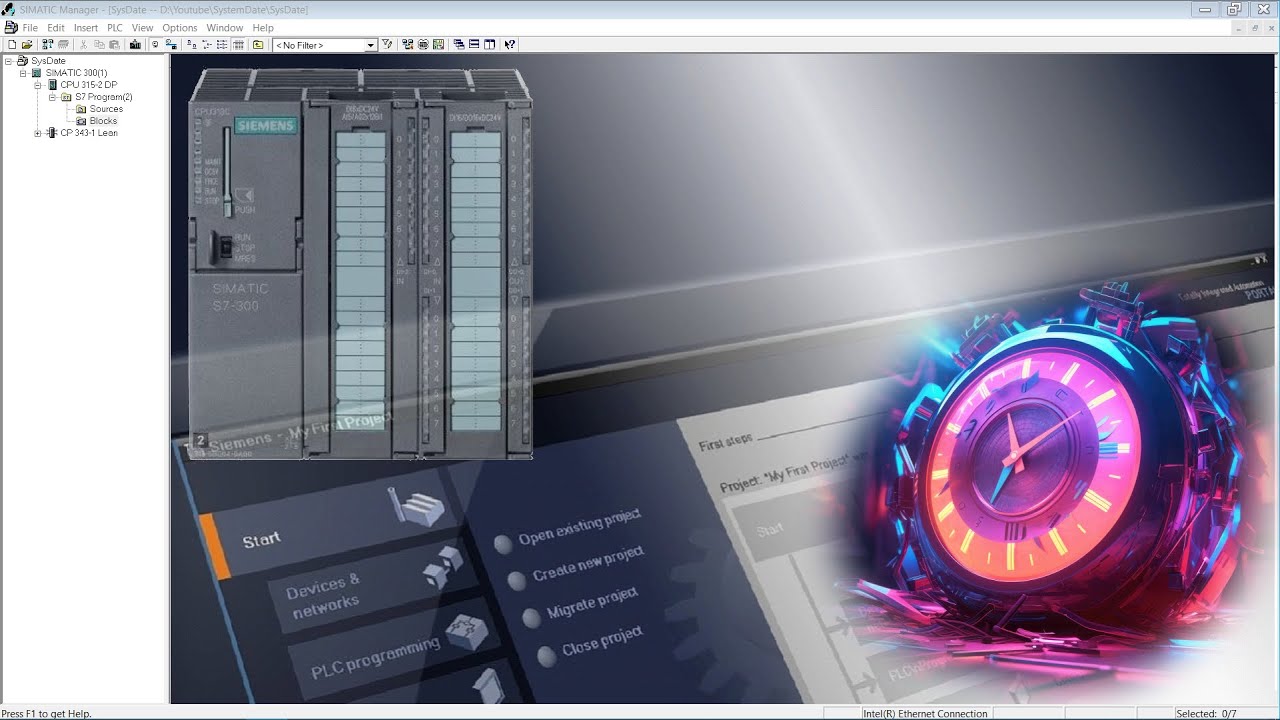Image resolution: width=1280 pixels, height=720 pixels.
Task: Click the Open Project folder icon
Action: tap(28, 45)
